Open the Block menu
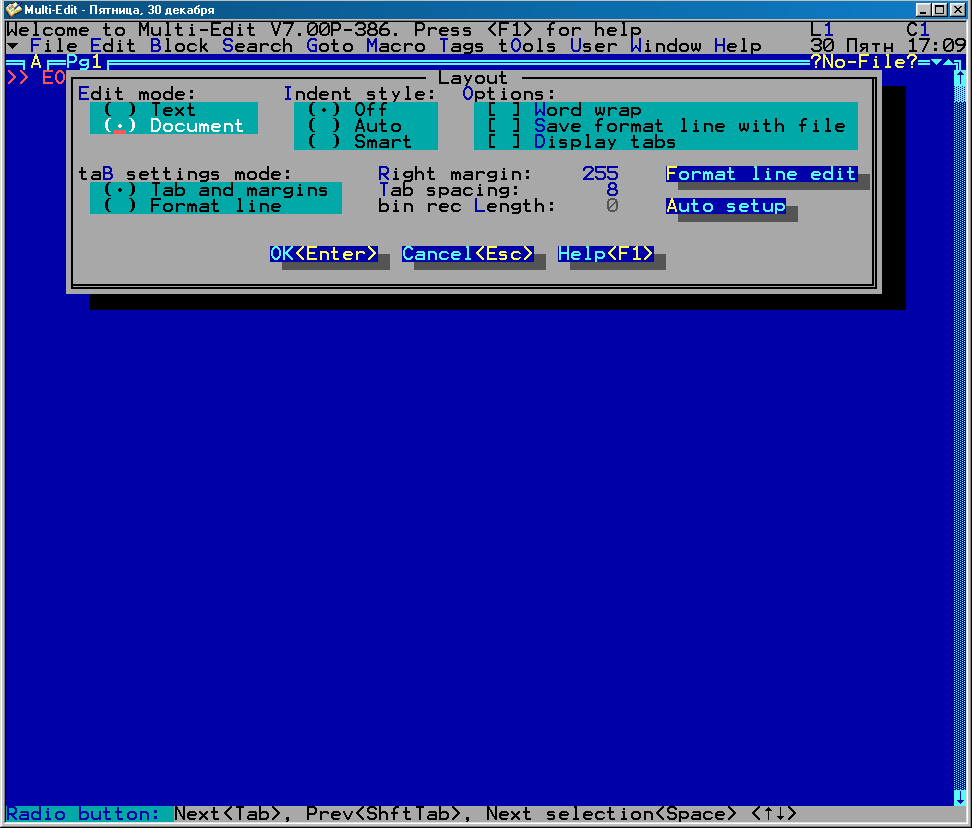This screenshot has height=828, width=972. (179, 46)
